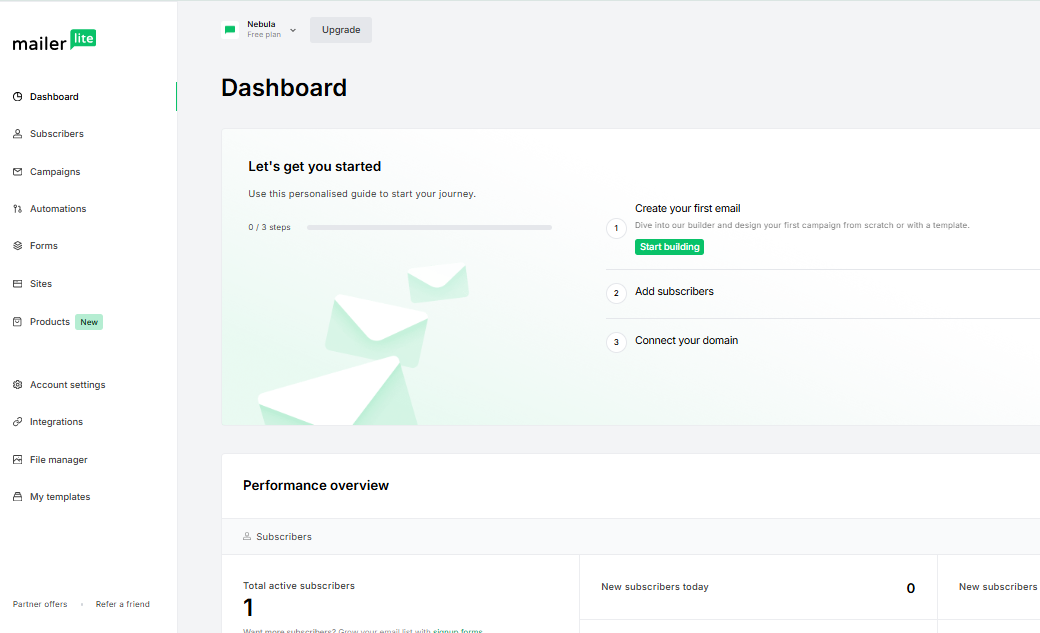The height and width of the screenshot is (633, 1040).
Task: Click the Subscribers person icon in sidebar
Action: pos(18,134)
